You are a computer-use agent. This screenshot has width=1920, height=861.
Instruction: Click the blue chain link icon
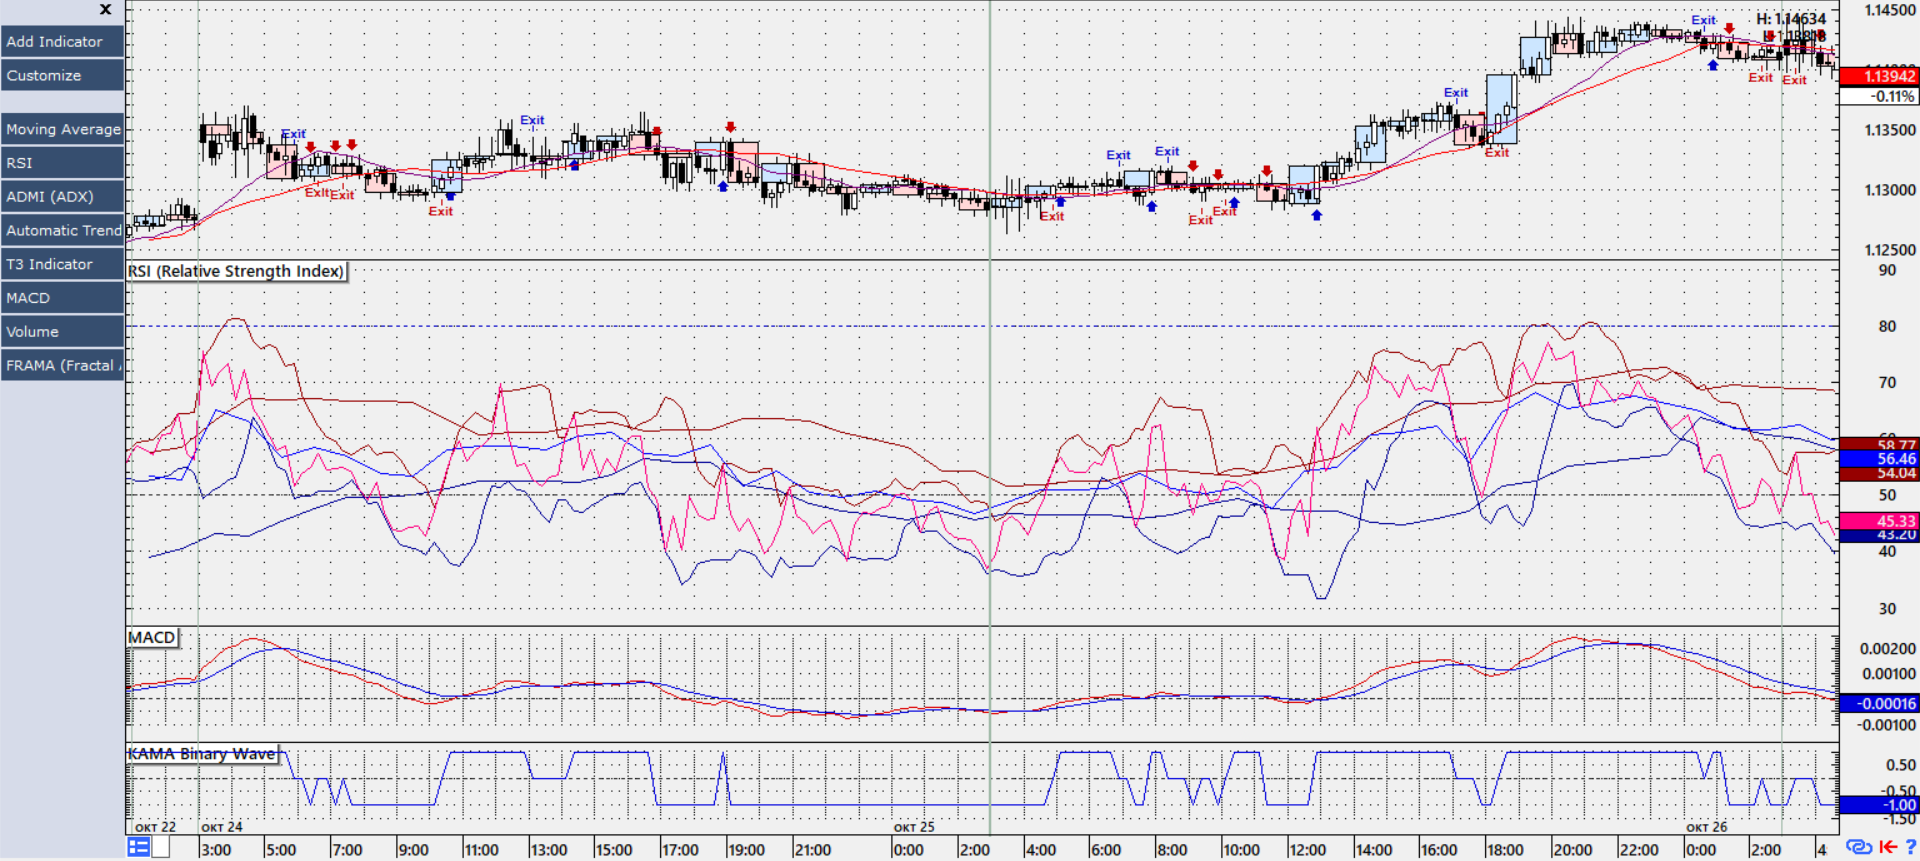coord(1858,848)
